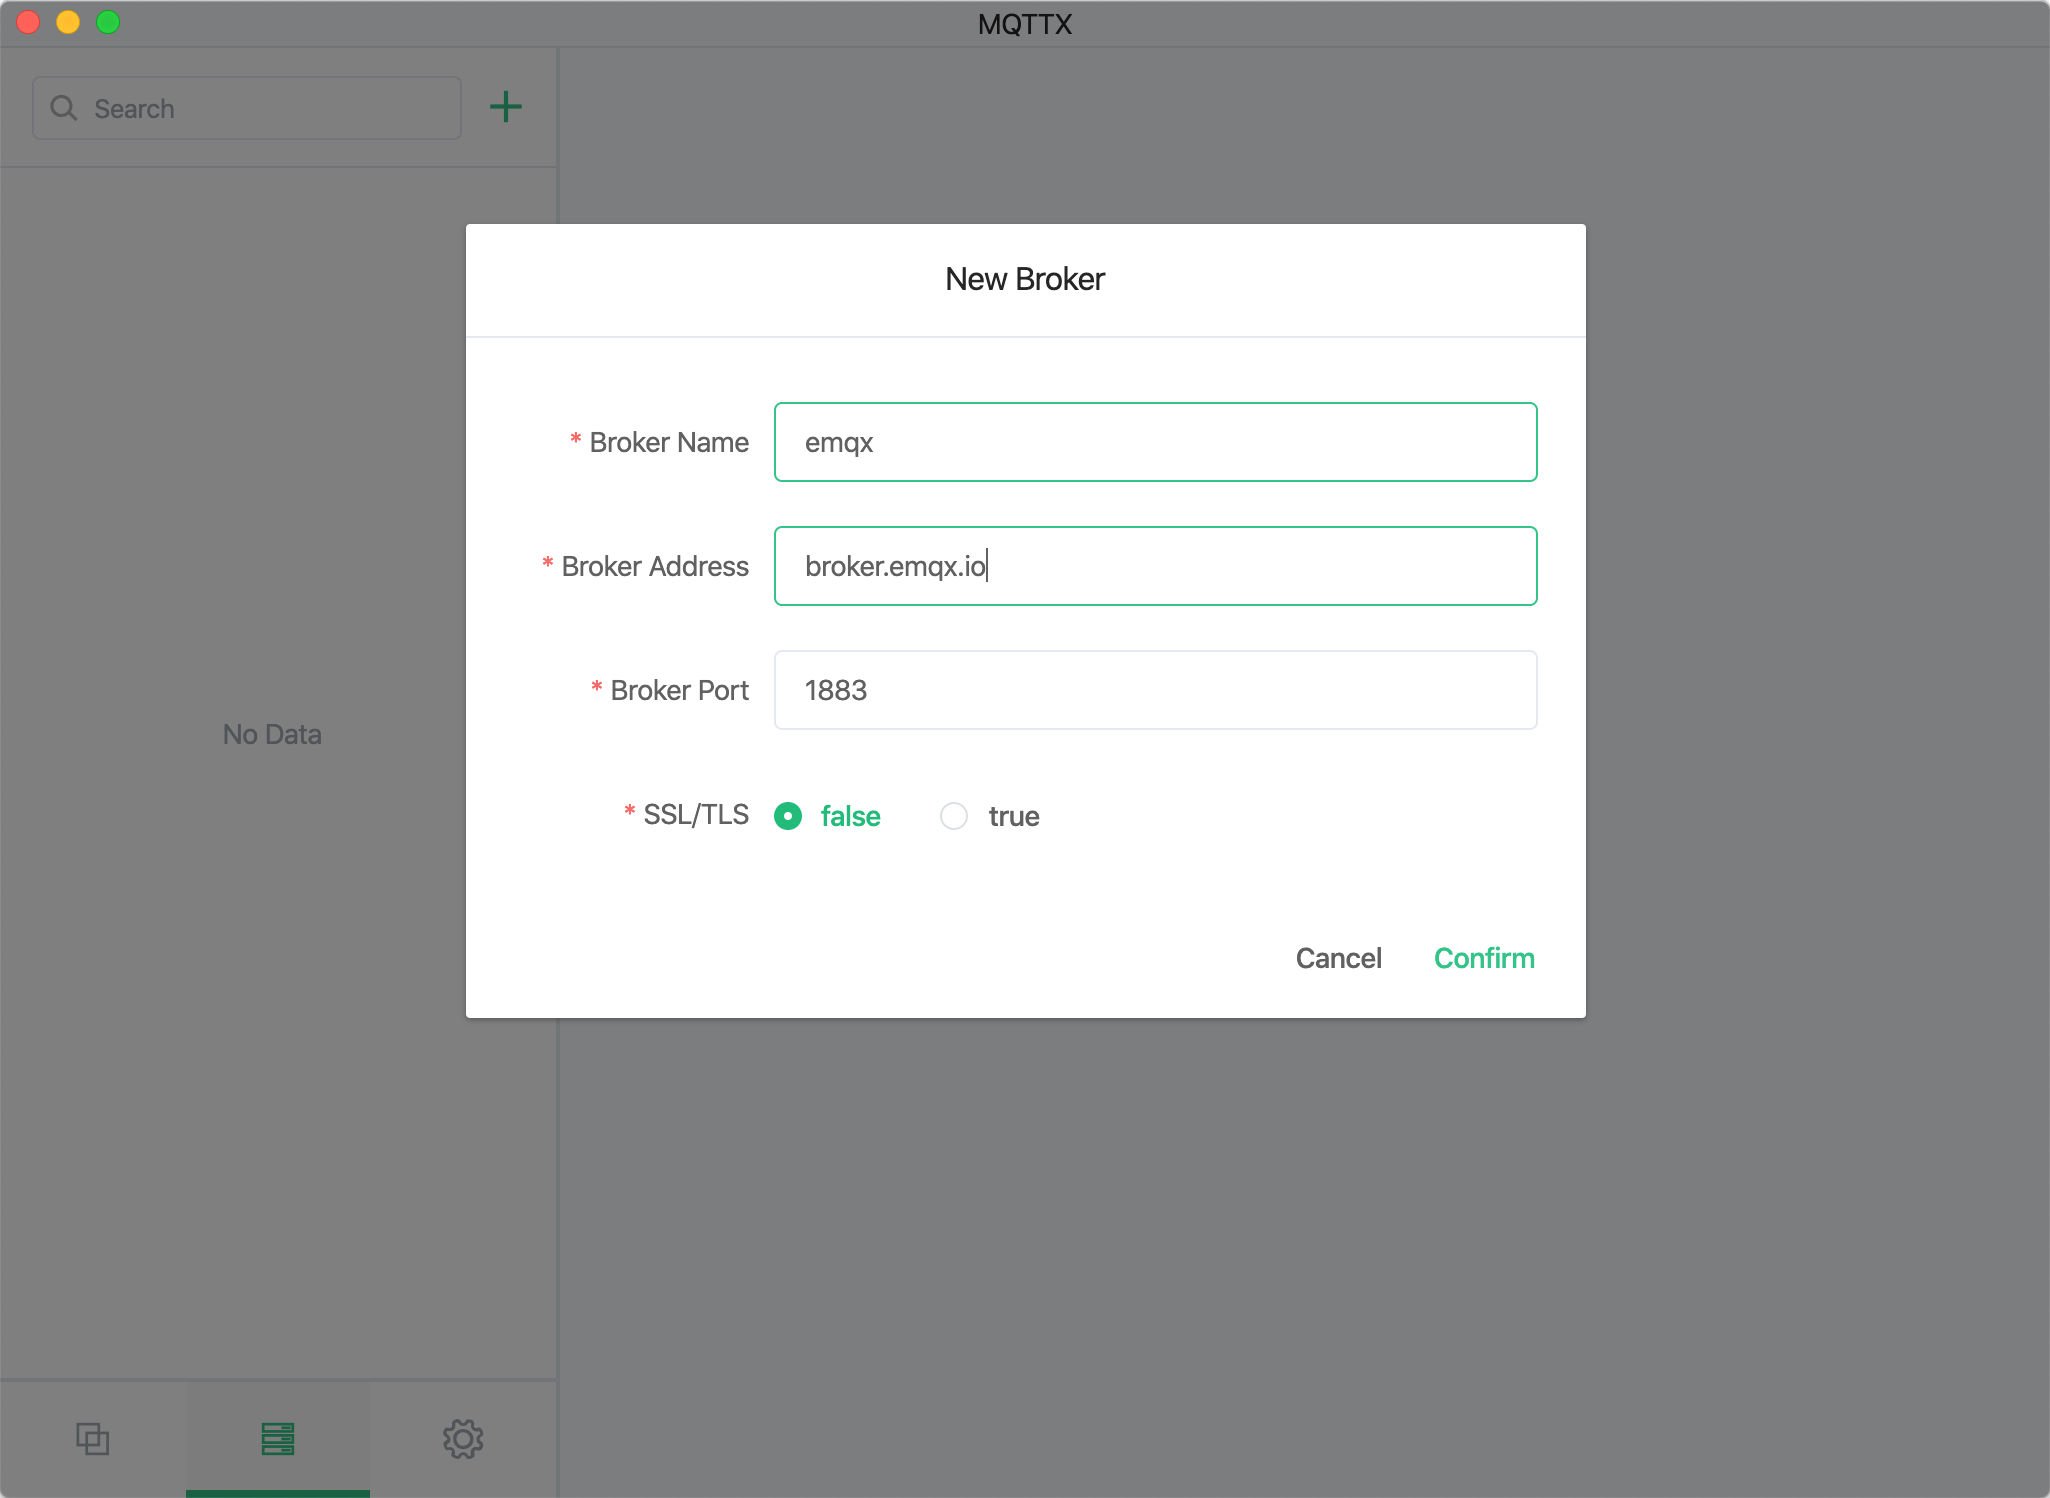Click the search magnifier icon

[64, 107]
